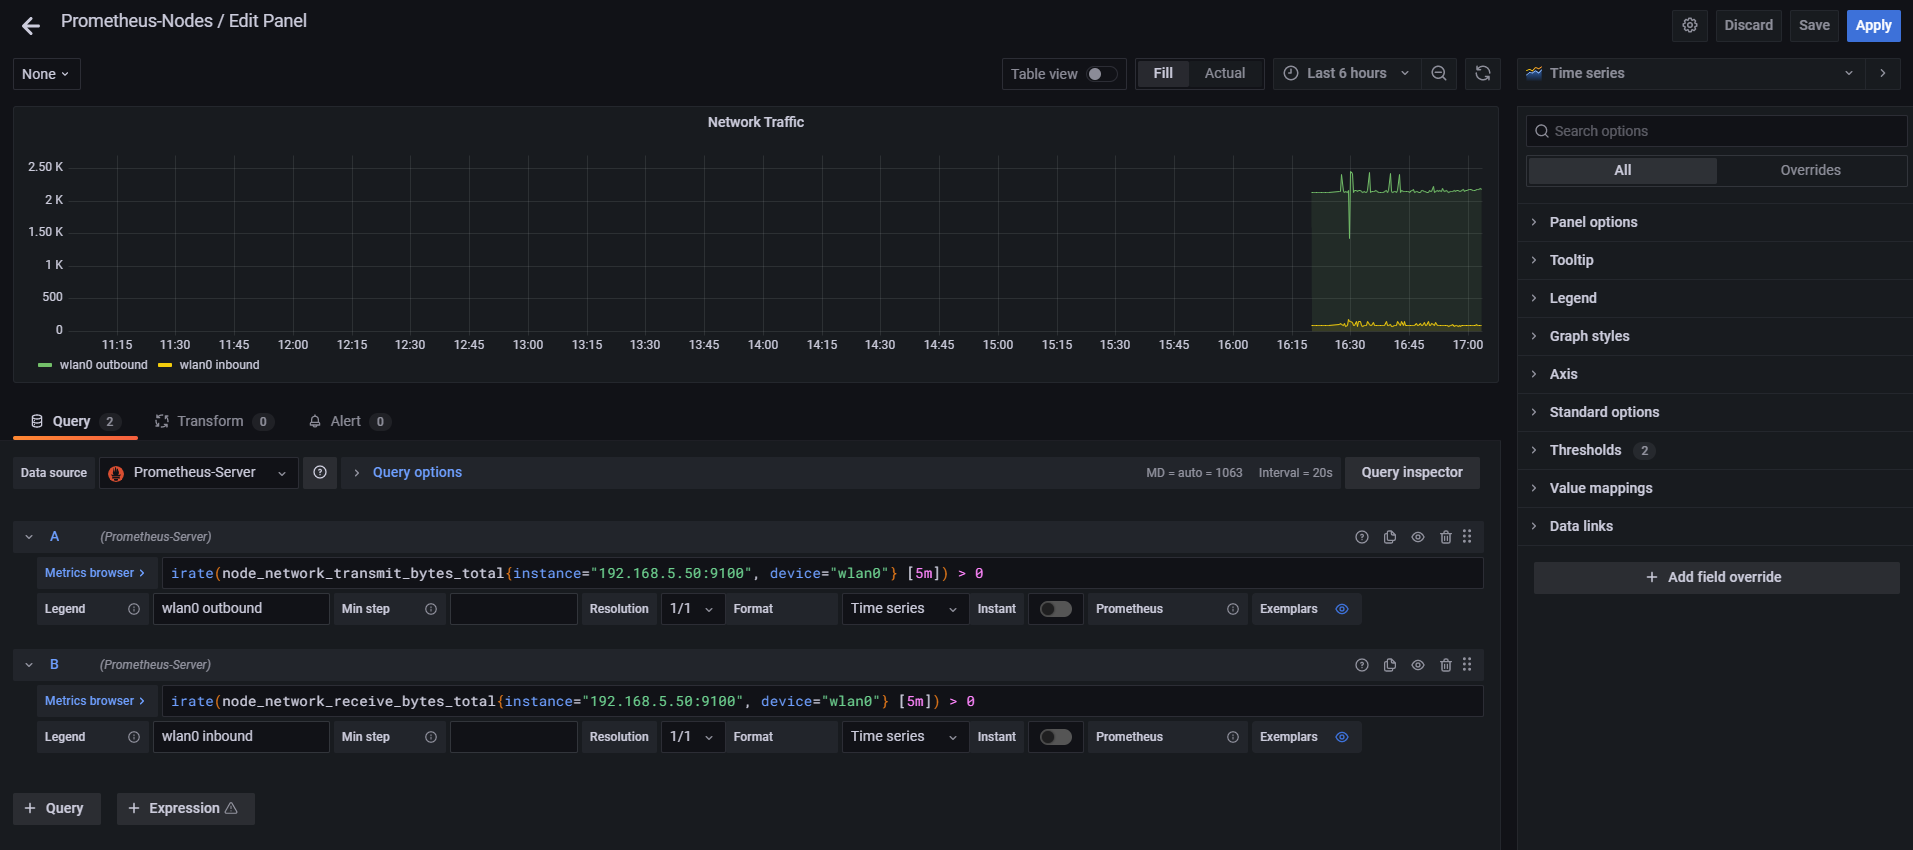Screen dimensions: 1913x850
Task: Open dashboard settings gear icon
Action: [1690, 25]
